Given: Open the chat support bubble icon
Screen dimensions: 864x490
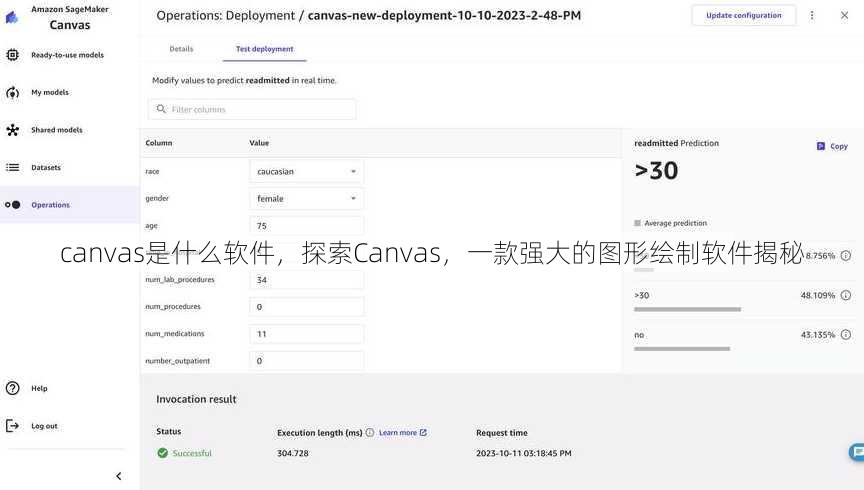Looking at the screenshot, I should (x=857, y=453).
